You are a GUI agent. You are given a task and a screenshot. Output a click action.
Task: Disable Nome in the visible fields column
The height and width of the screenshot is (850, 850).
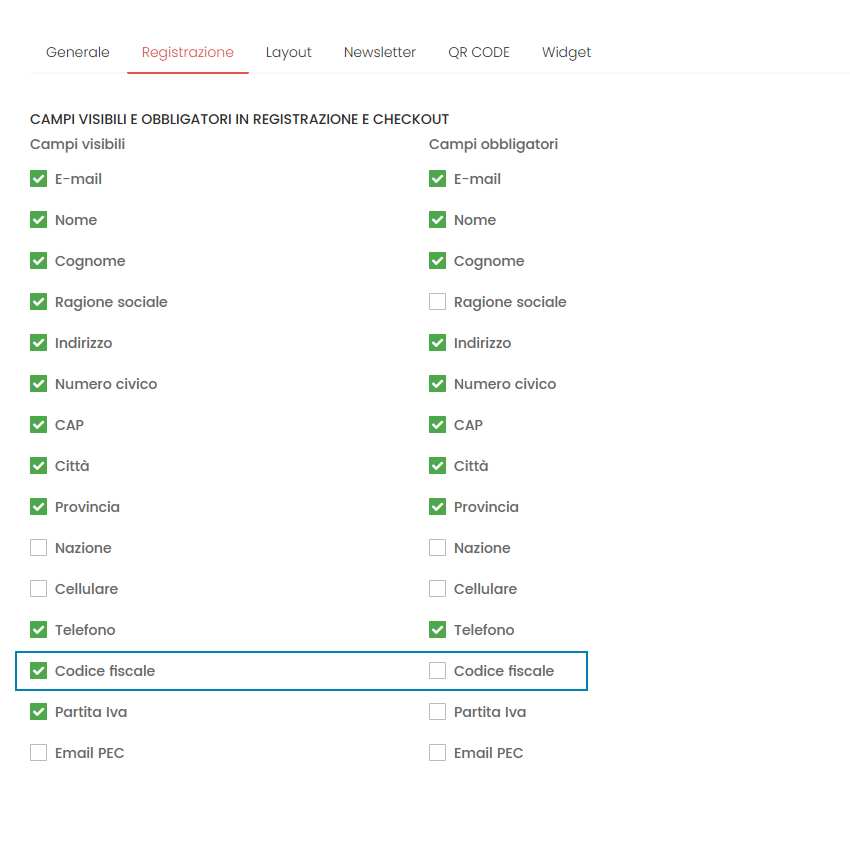point(39,220)
